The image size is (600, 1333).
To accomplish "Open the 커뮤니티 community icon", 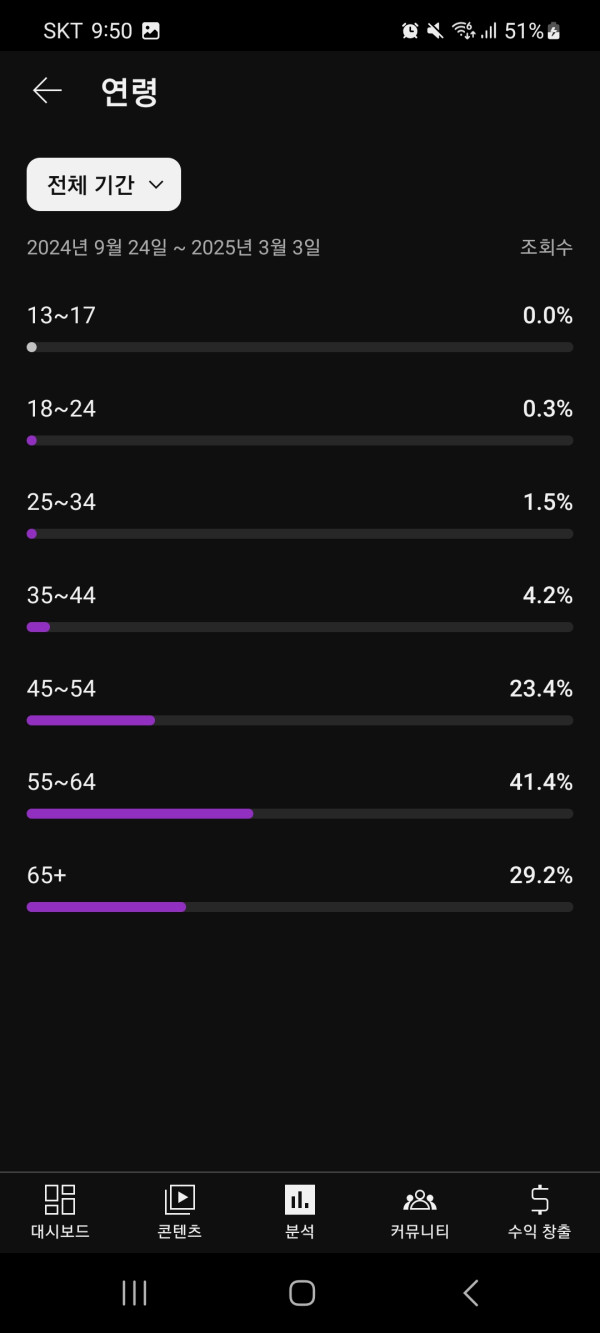I will pyautogui.click(x=419, y=1199).
